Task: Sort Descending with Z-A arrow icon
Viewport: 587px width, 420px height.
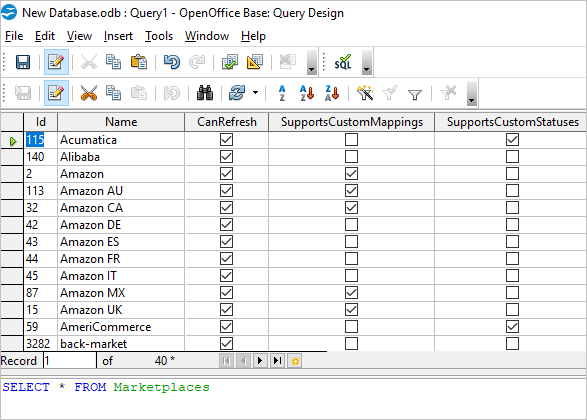Action: (332, 93)
